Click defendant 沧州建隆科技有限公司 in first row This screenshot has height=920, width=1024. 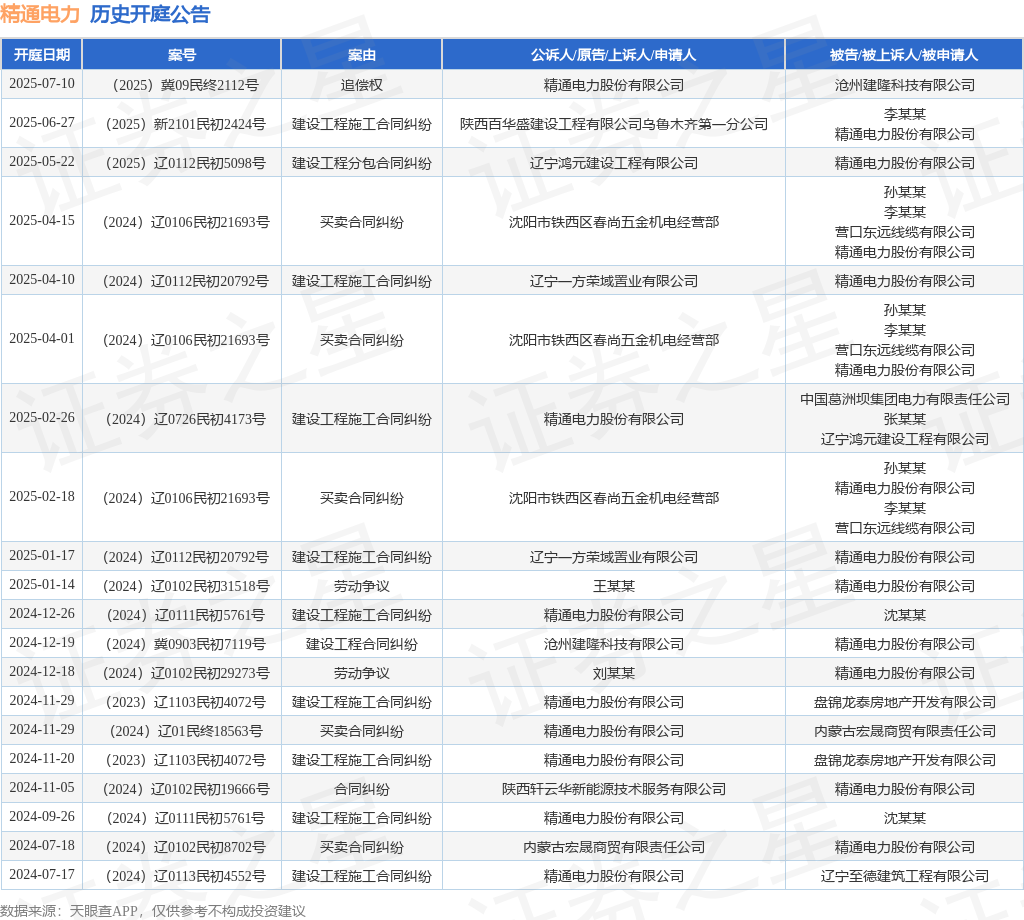904,85
